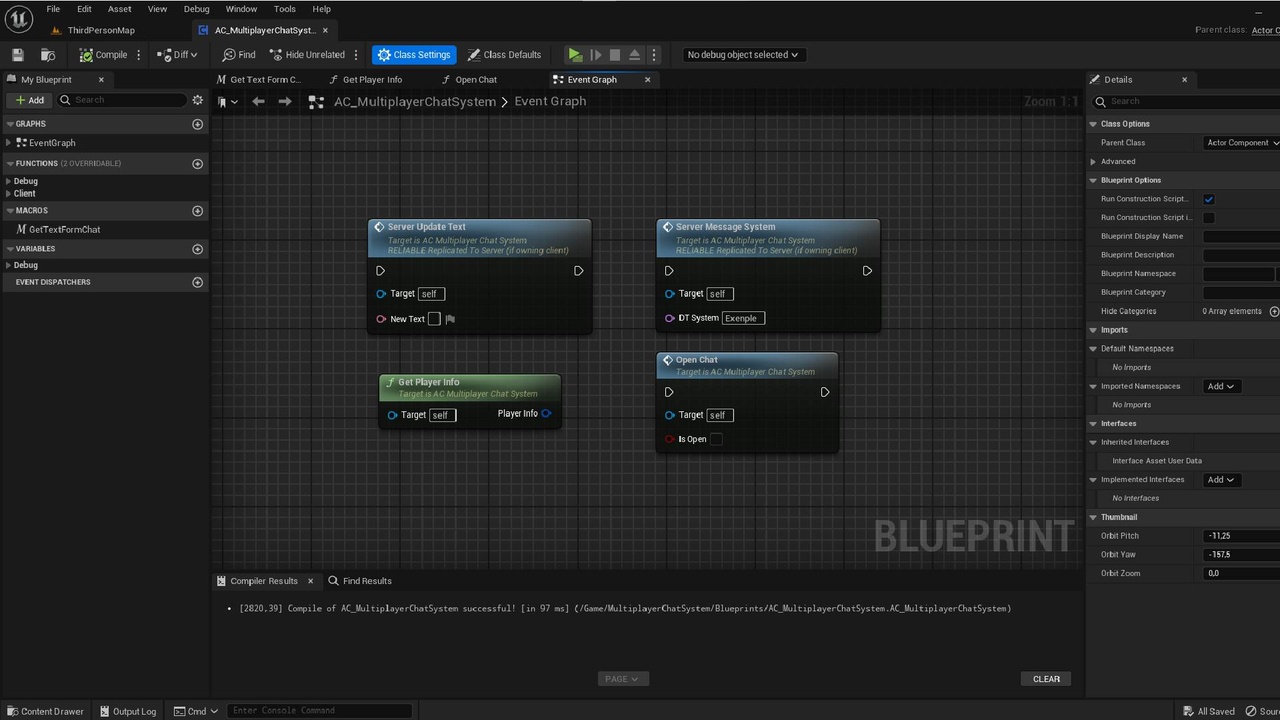Toggle Hide Unrelated nodes
The image size is (1280, 720).
[x=307, y=55]
